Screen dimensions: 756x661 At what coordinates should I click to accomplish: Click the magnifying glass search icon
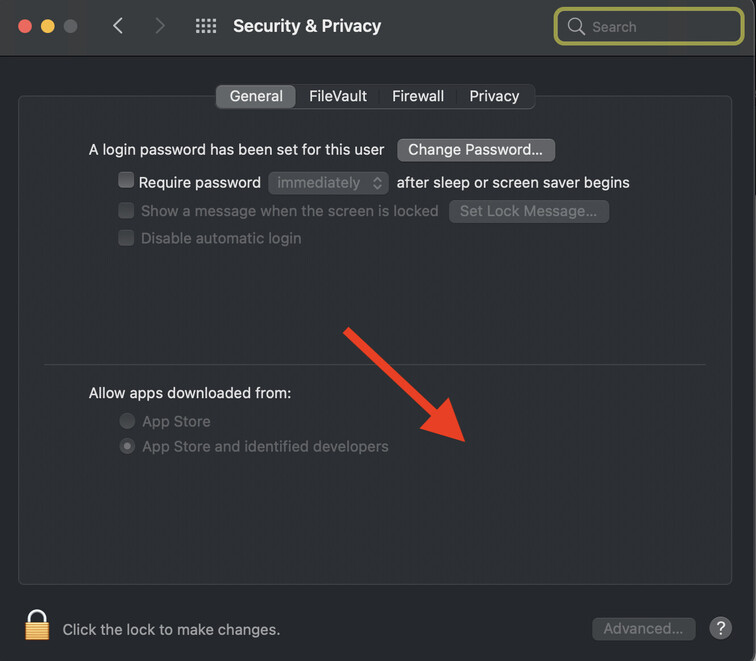[576, 27]
